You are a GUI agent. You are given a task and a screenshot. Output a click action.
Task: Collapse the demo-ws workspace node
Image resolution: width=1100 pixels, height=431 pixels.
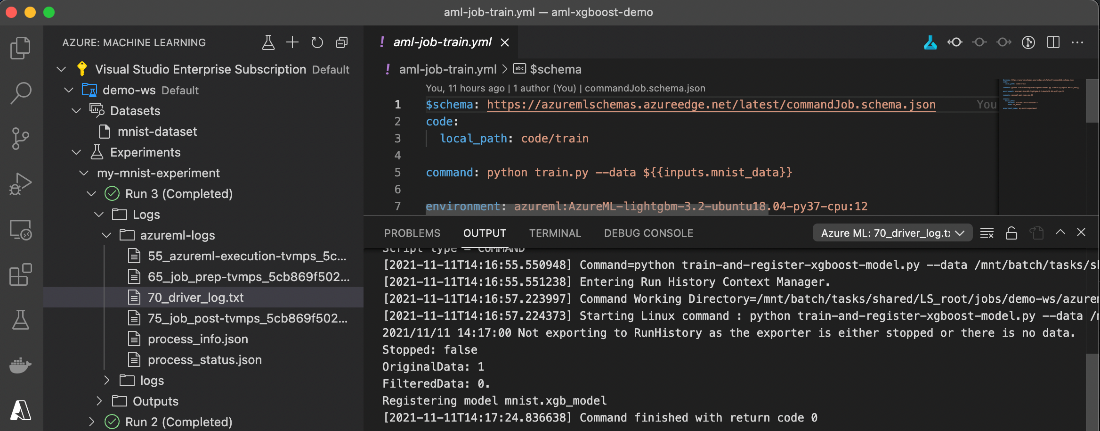69,90
